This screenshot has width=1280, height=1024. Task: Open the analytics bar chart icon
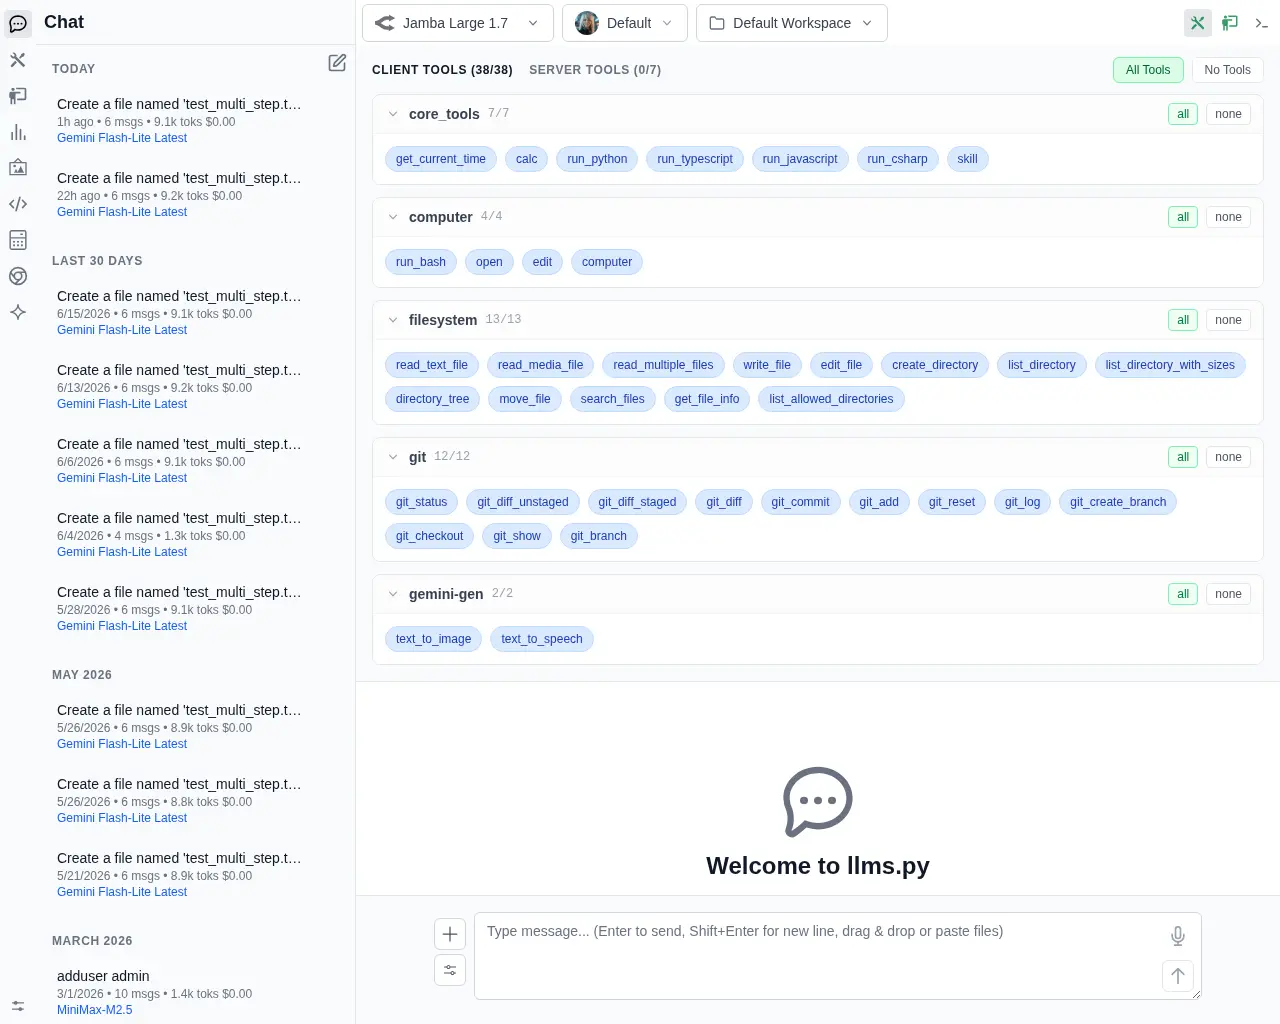pos(18,132)
